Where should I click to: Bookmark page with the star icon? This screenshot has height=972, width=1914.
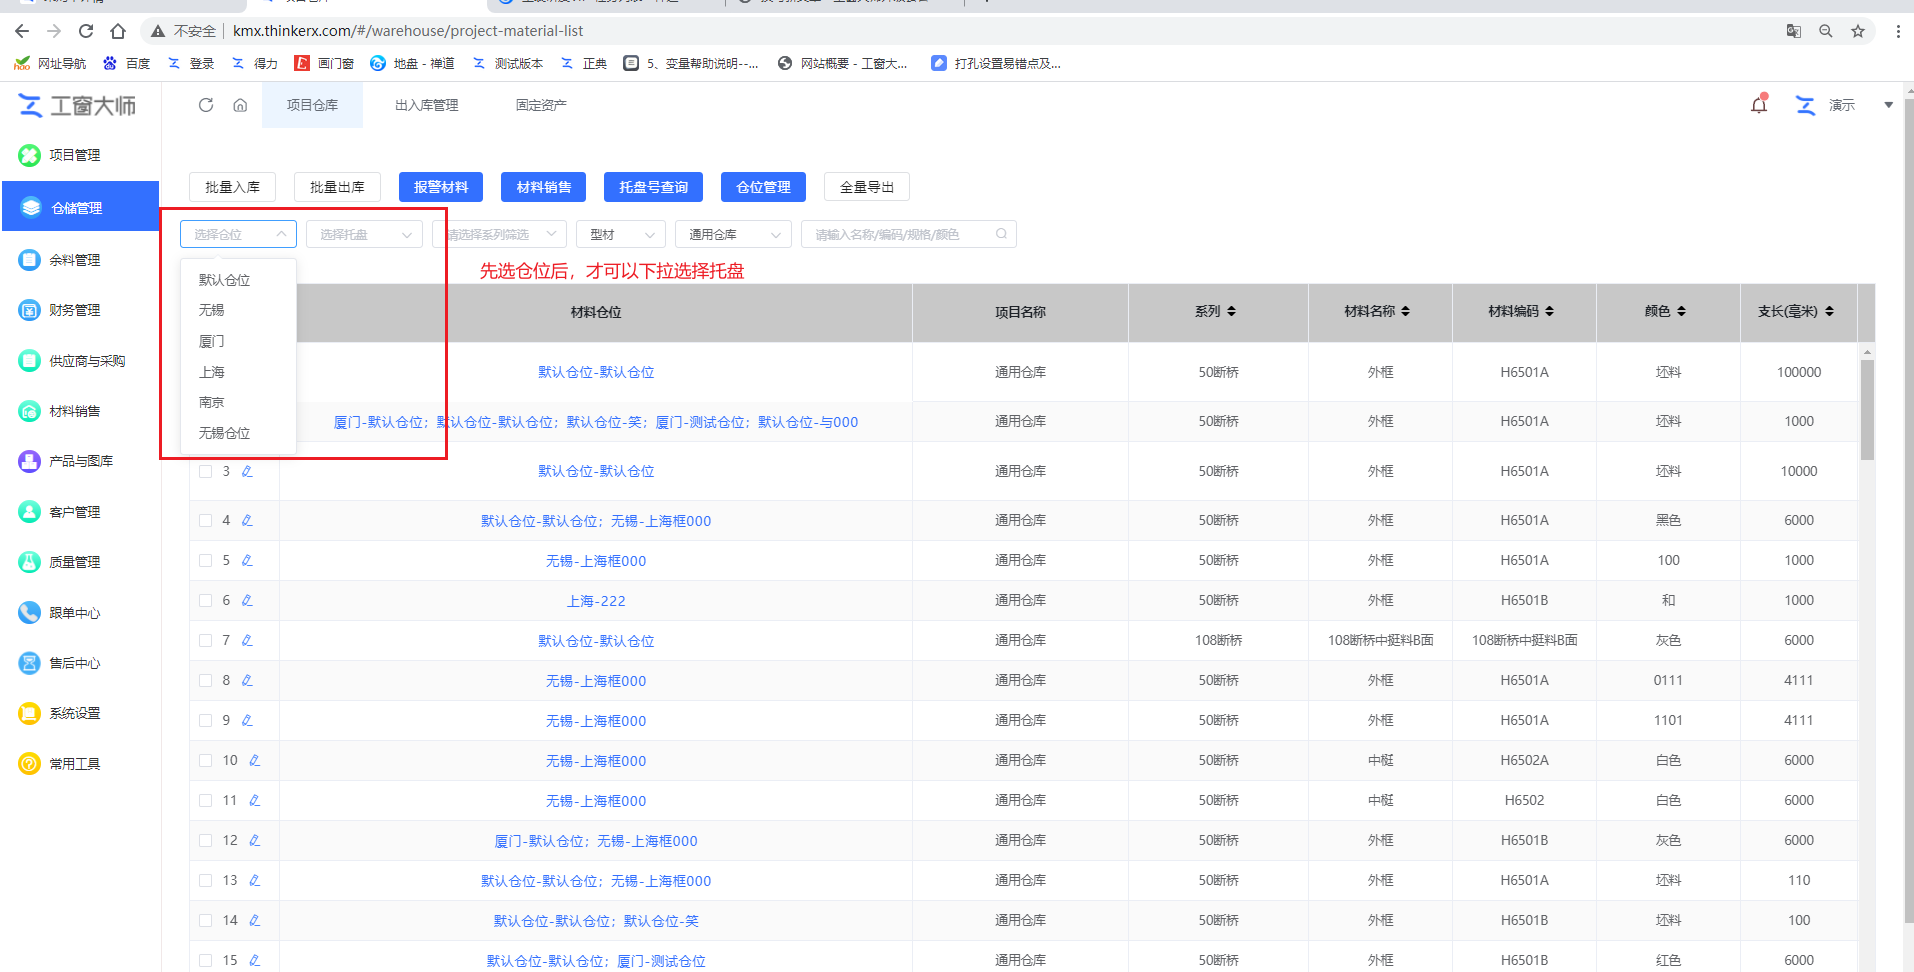(1858, 31)
